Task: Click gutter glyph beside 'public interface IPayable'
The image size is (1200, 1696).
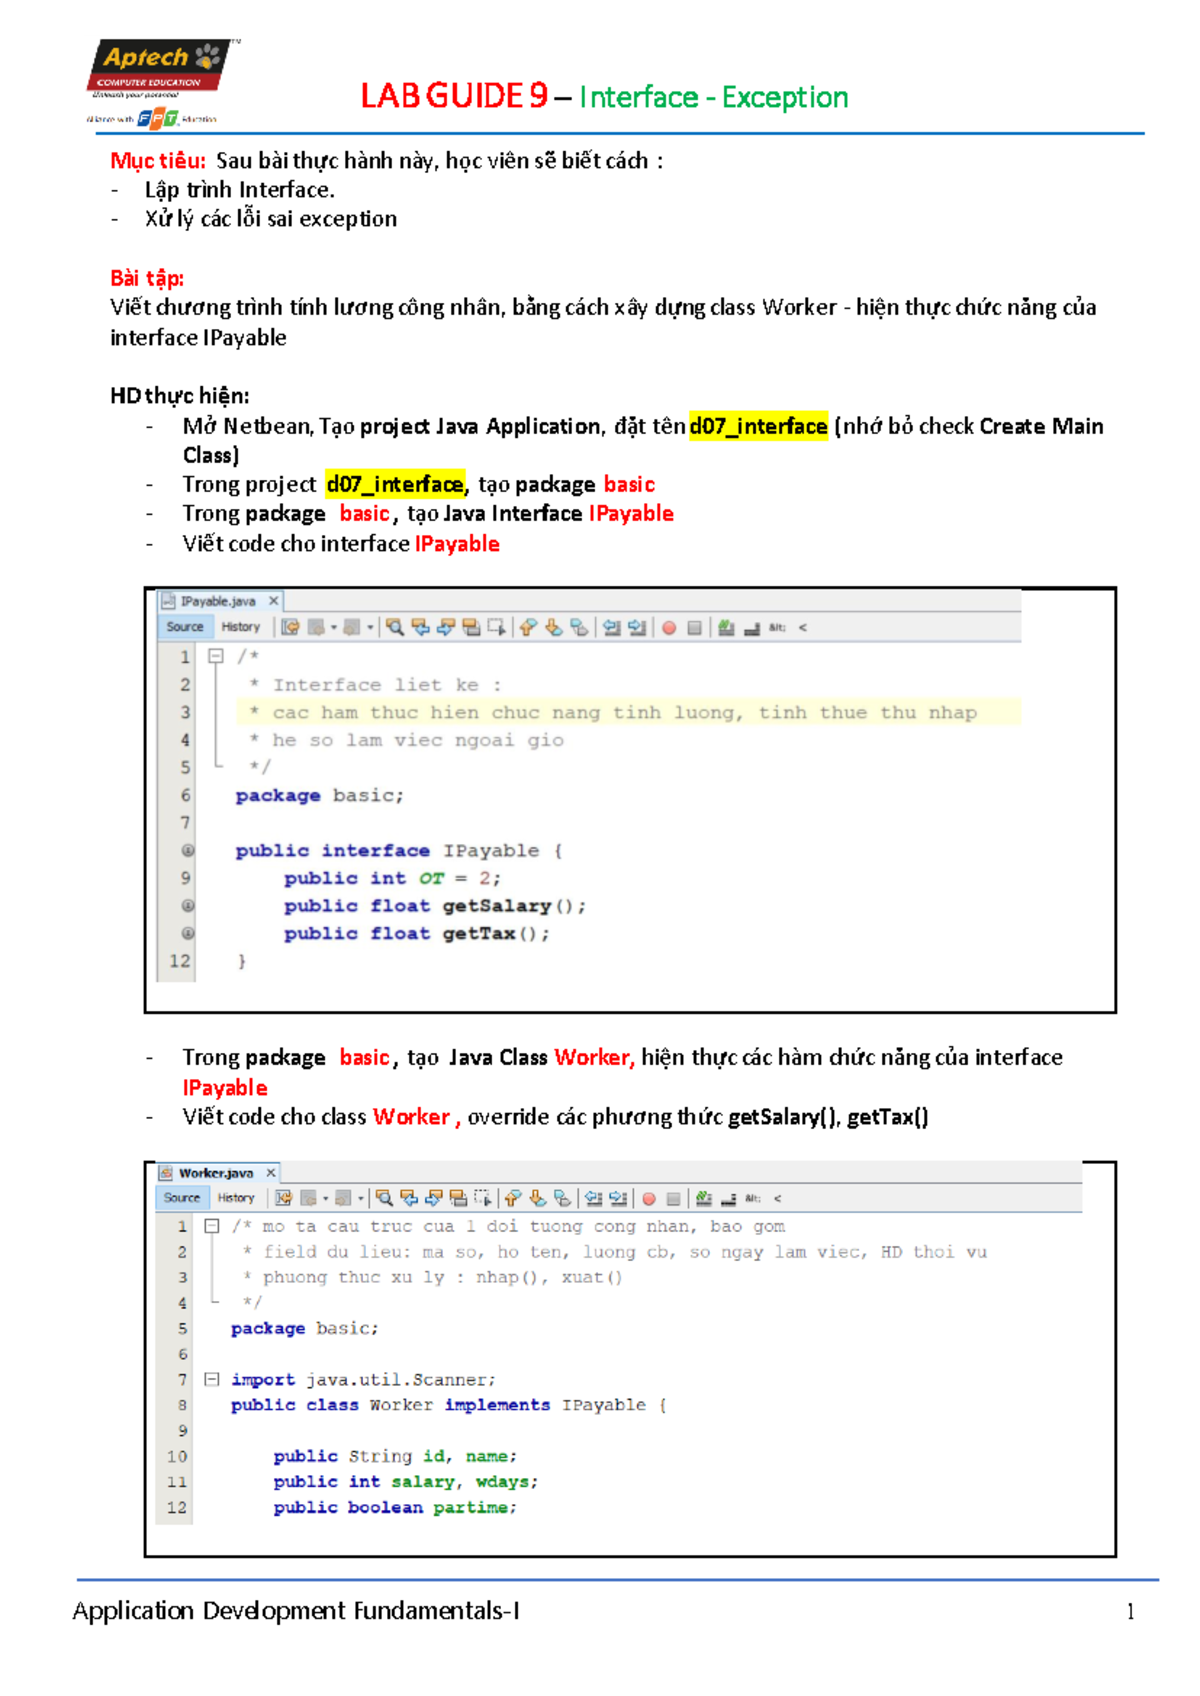Action: click(x=187, y=850)
